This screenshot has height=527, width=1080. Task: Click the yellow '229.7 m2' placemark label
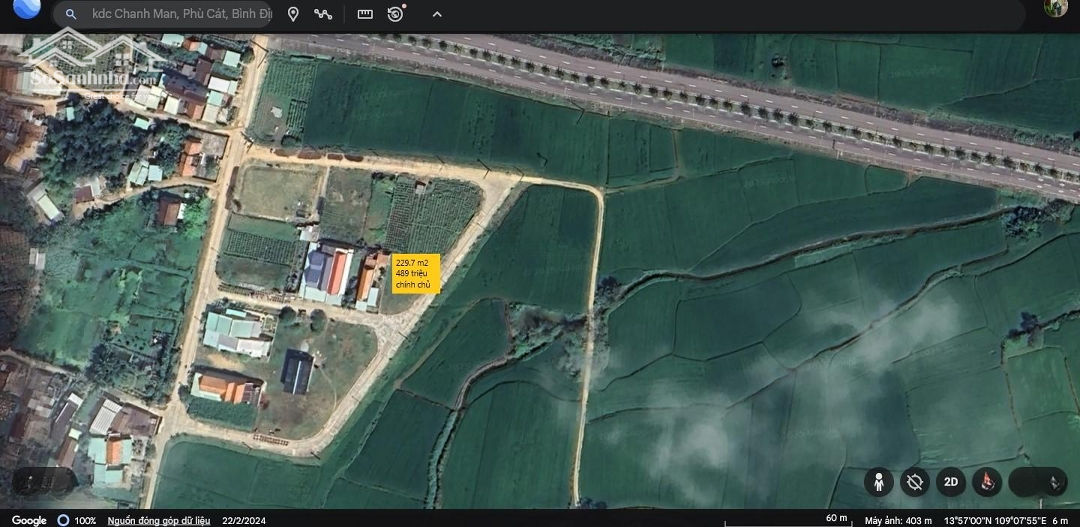[x=415, y=273]
